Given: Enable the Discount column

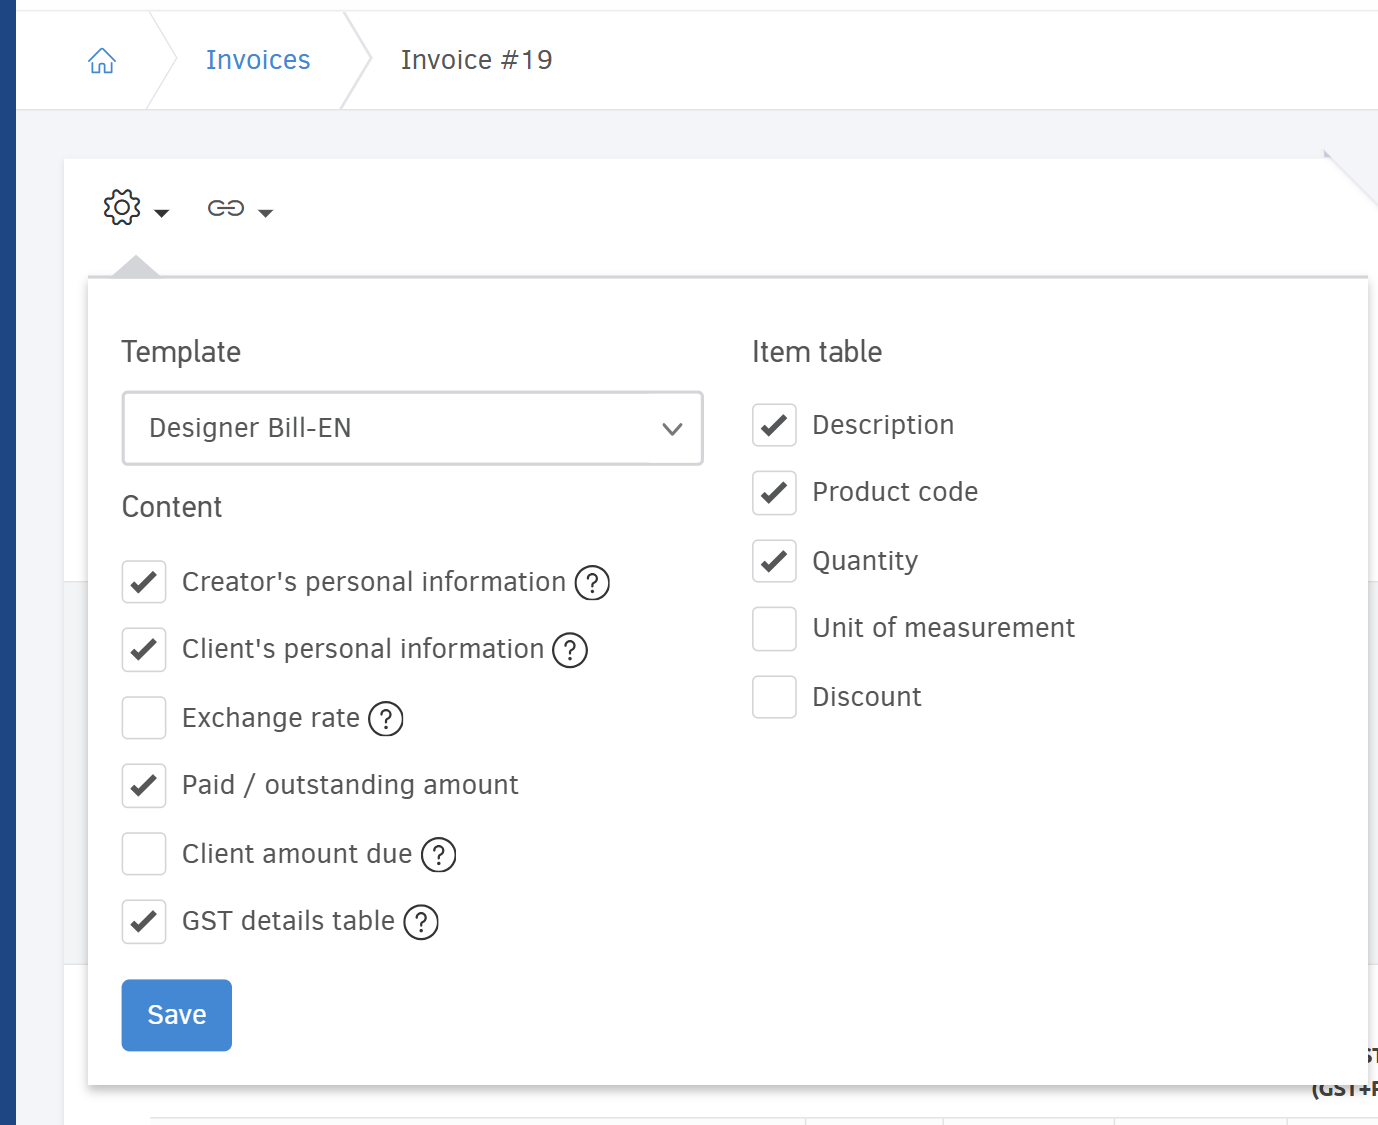Looking at the screenshot, I should [774, 697].
